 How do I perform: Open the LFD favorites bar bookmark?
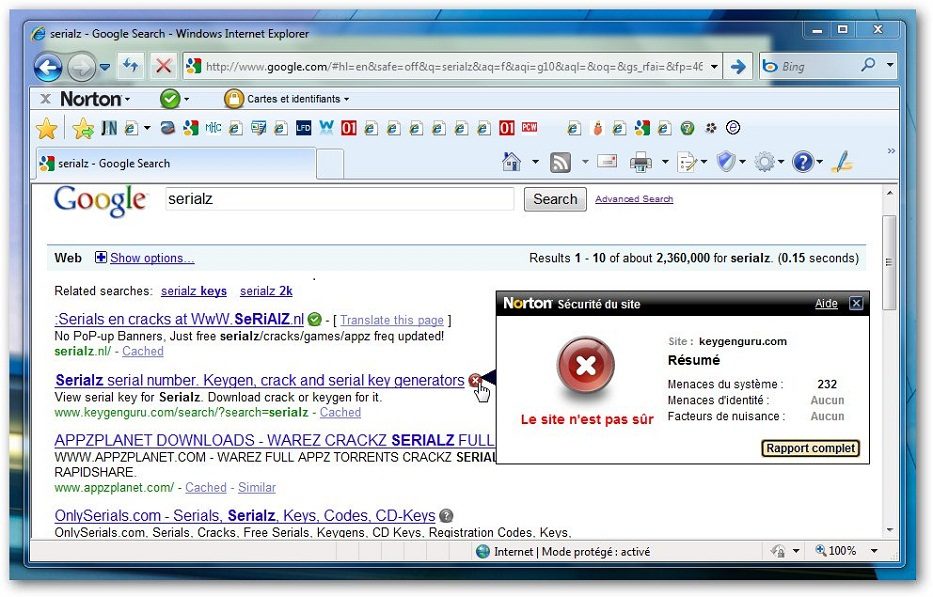[303, 128]
